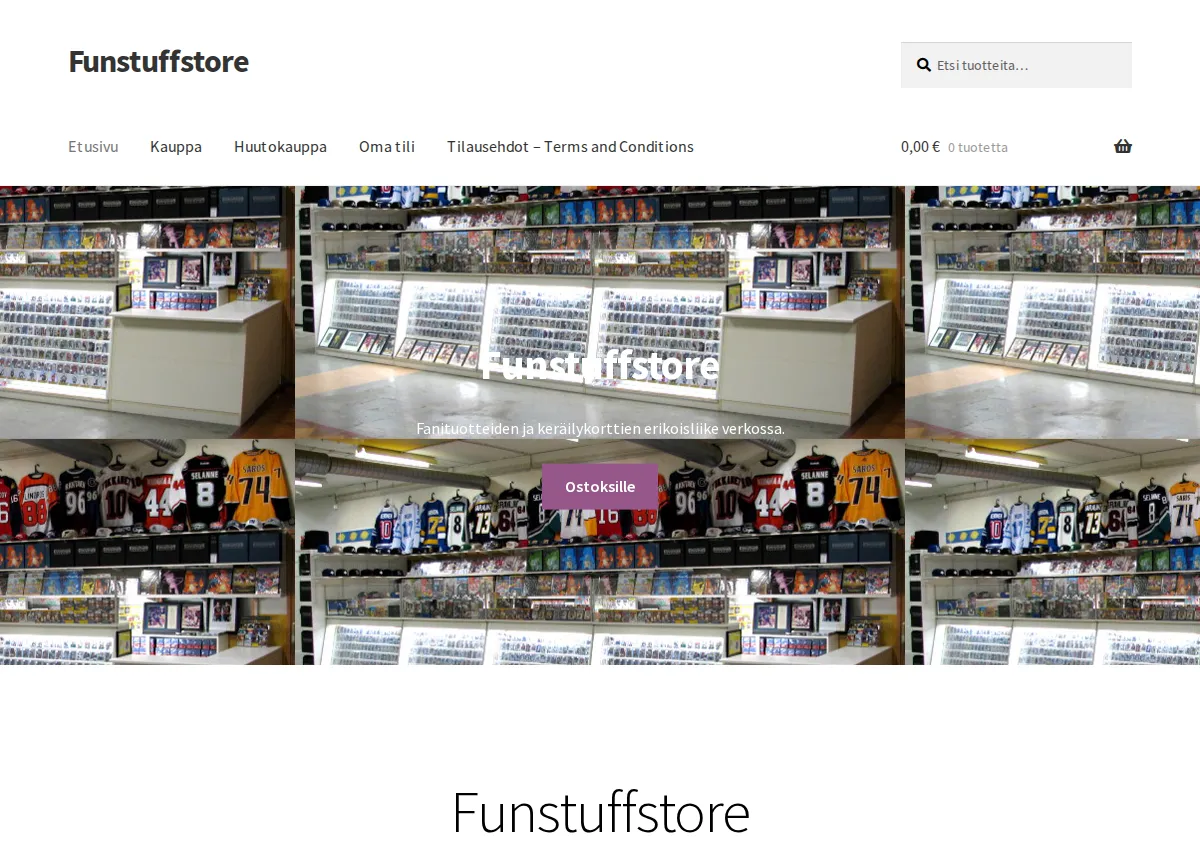Open the Oma tili menu item
This screenshot has width=1200, height=850.
(387, 146)
